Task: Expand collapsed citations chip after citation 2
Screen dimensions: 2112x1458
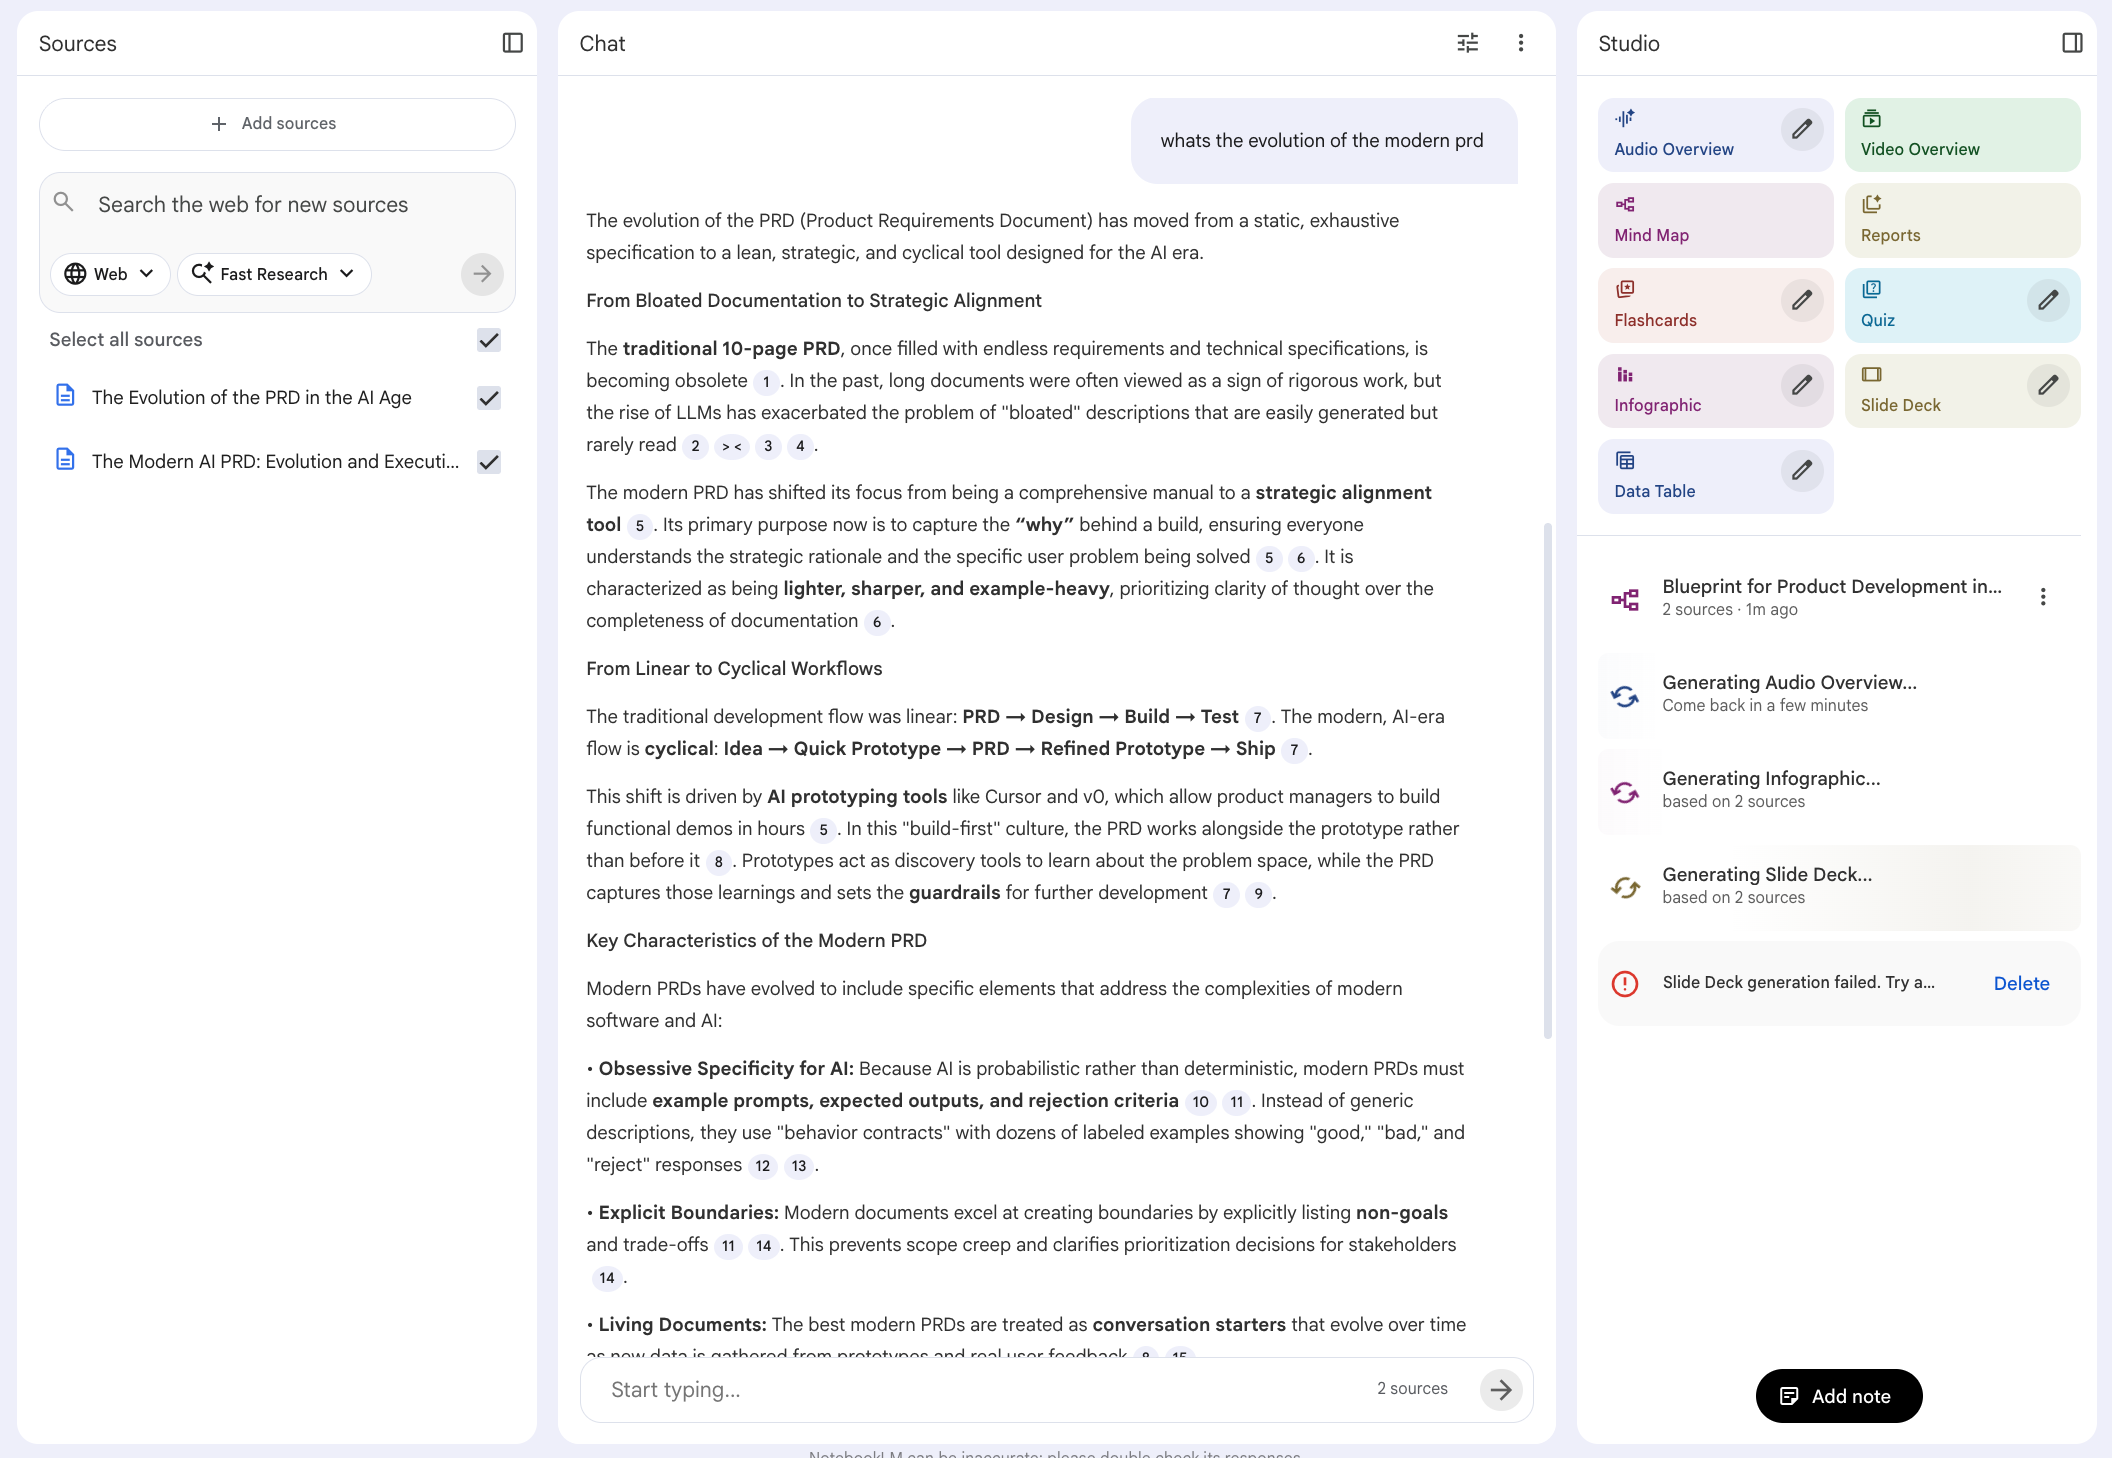Action: pyautogui.click(x=731, y=446)
